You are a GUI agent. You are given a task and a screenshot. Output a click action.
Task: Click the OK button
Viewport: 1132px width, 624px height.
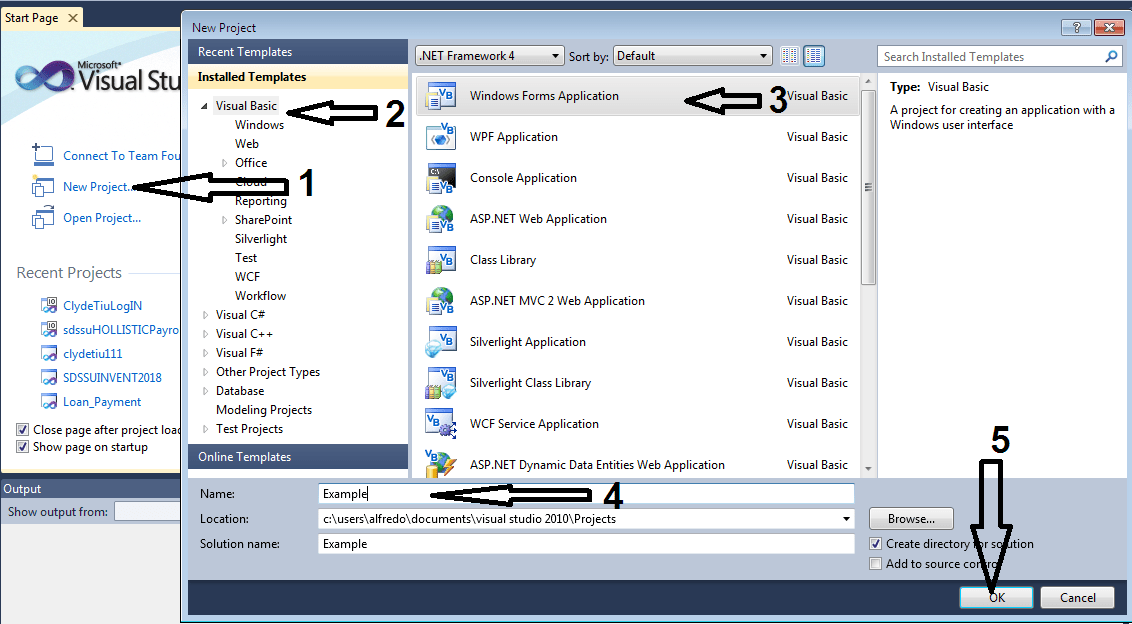pyautogui.click(x=996, y=597)
